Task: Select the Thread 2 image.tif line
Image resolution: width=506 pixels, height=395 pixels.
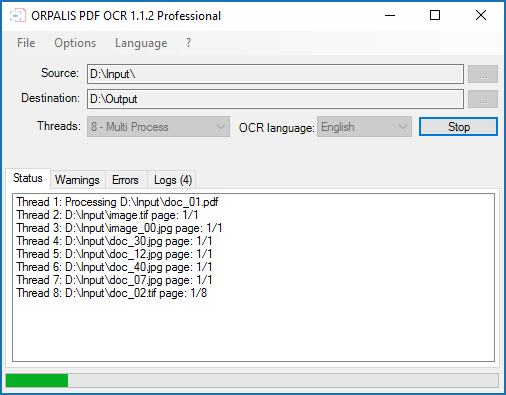Action: click(107, 215)
